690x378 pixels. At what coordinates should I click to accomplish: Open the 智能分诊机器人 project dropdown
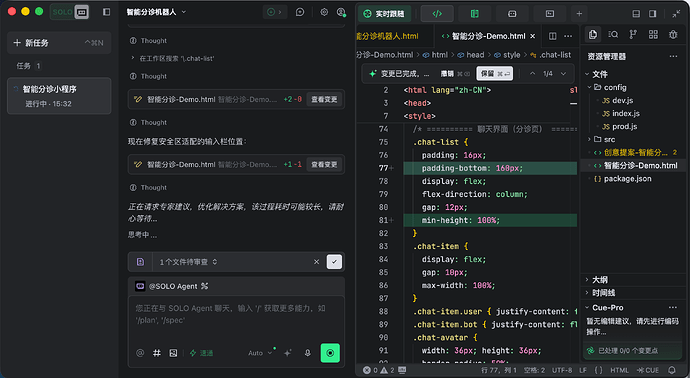point(156,12)
